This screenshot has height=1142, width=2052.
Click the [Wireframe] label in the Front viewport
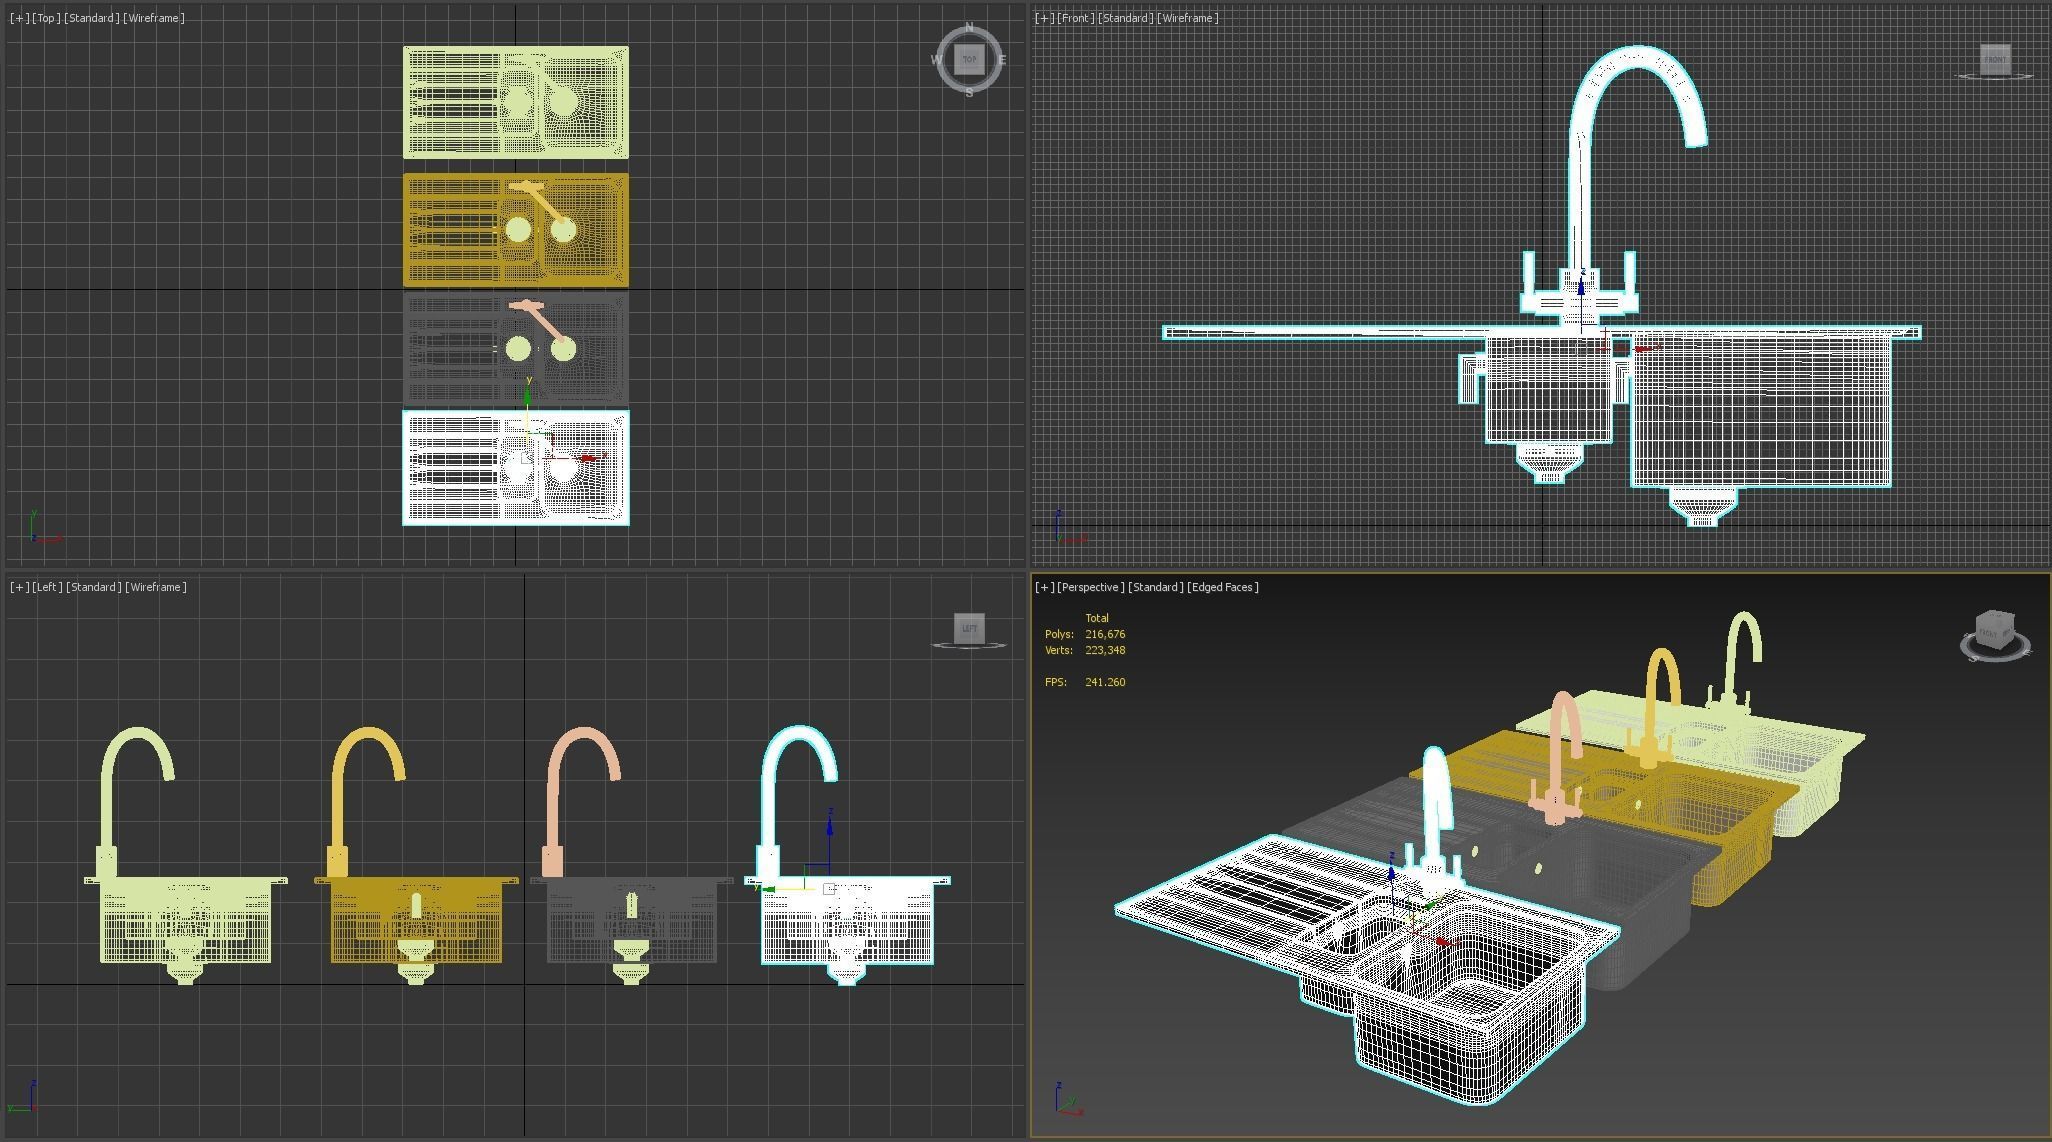click(x=1187, y=18)
